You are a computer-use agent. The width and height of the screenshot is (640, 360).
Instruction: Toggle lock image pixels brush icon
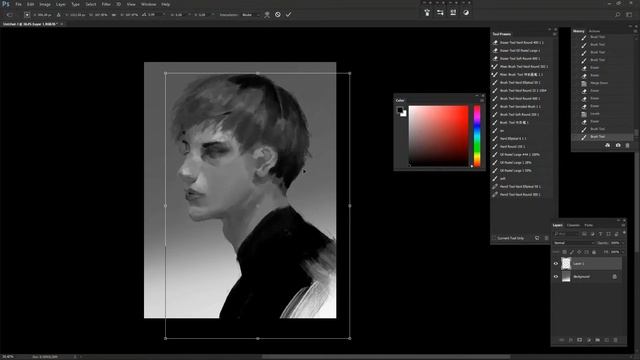click(x=572, y=252)
